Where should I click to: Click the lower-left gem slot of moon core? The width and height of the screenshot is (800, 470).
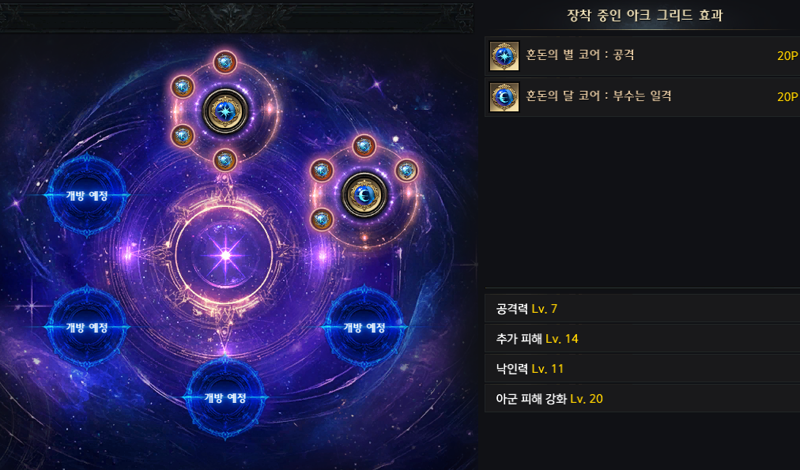click(x=321, y=219)
